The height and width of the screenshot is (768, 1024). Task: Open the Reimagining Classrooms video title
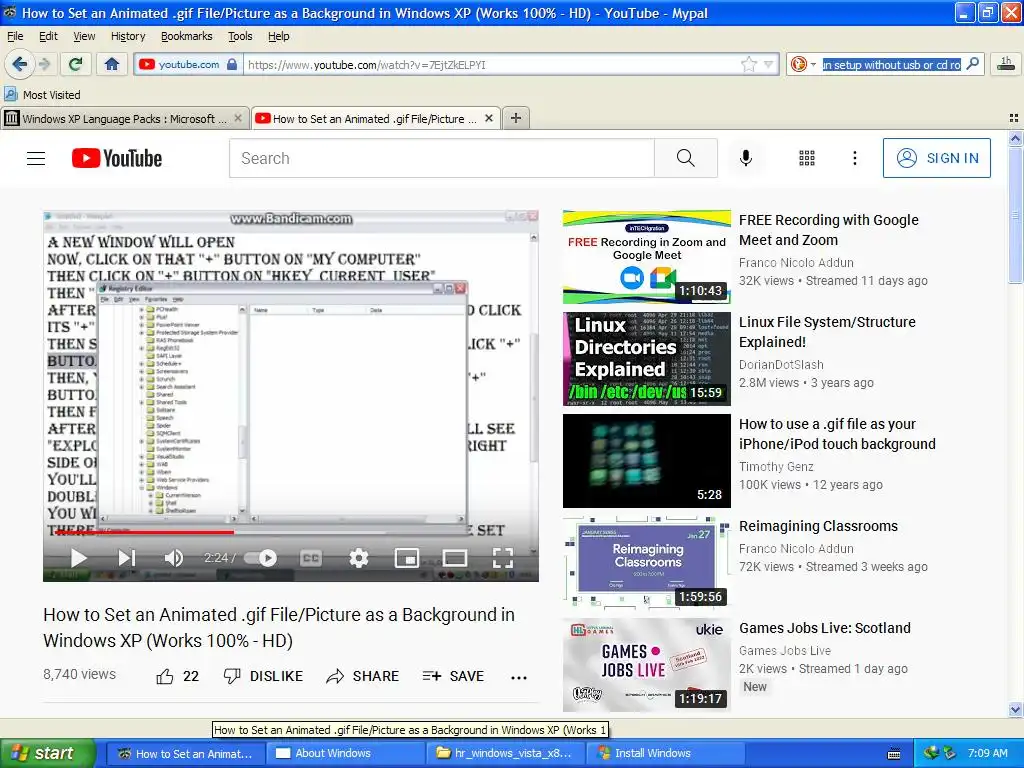point(818,526)
